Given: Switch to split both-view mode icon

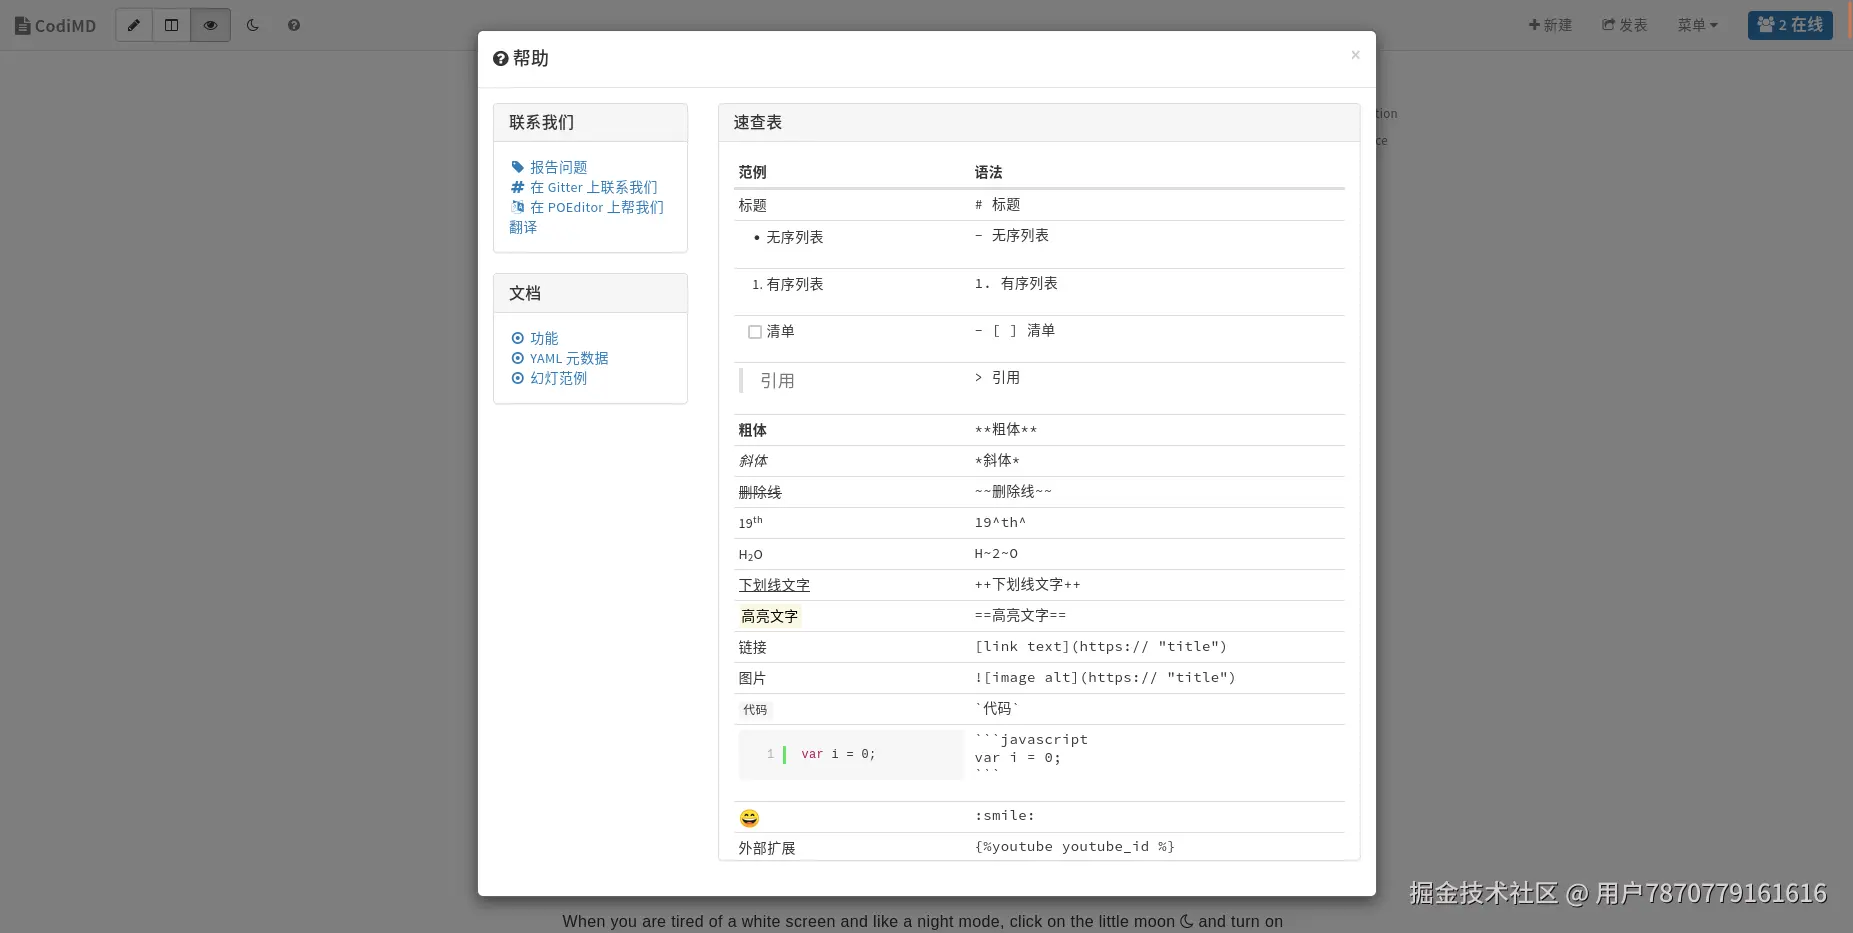Looking at the screenshot, I should pyautogui.click(x=172, y=25).
